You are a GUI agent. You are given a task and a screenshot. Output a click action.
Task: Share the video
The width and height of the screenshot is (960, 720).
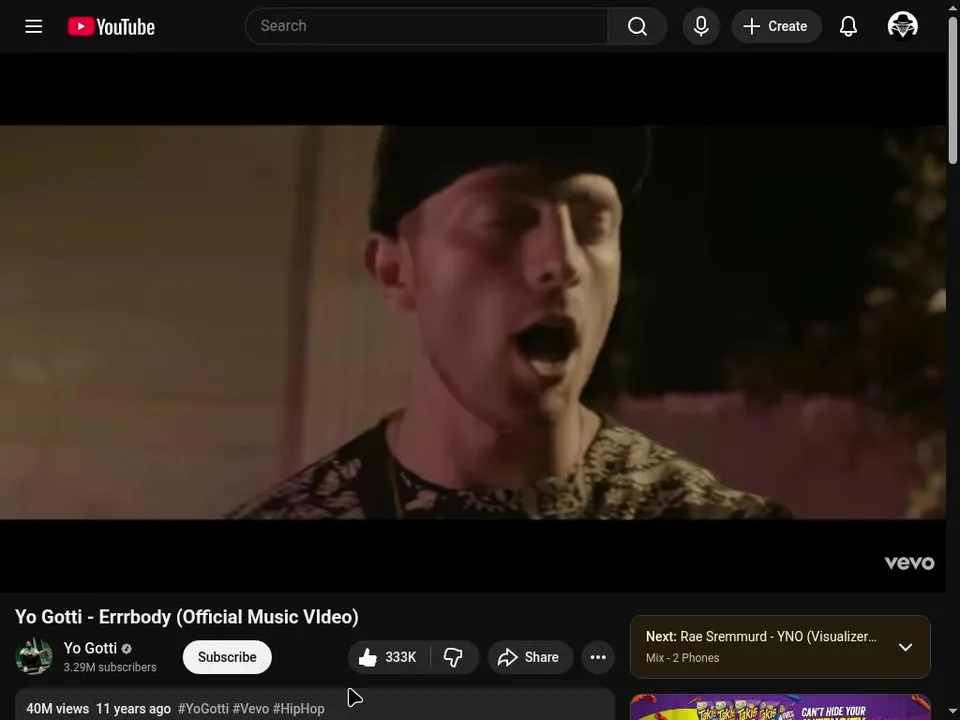pyautogui.click(x=530, y=657)
